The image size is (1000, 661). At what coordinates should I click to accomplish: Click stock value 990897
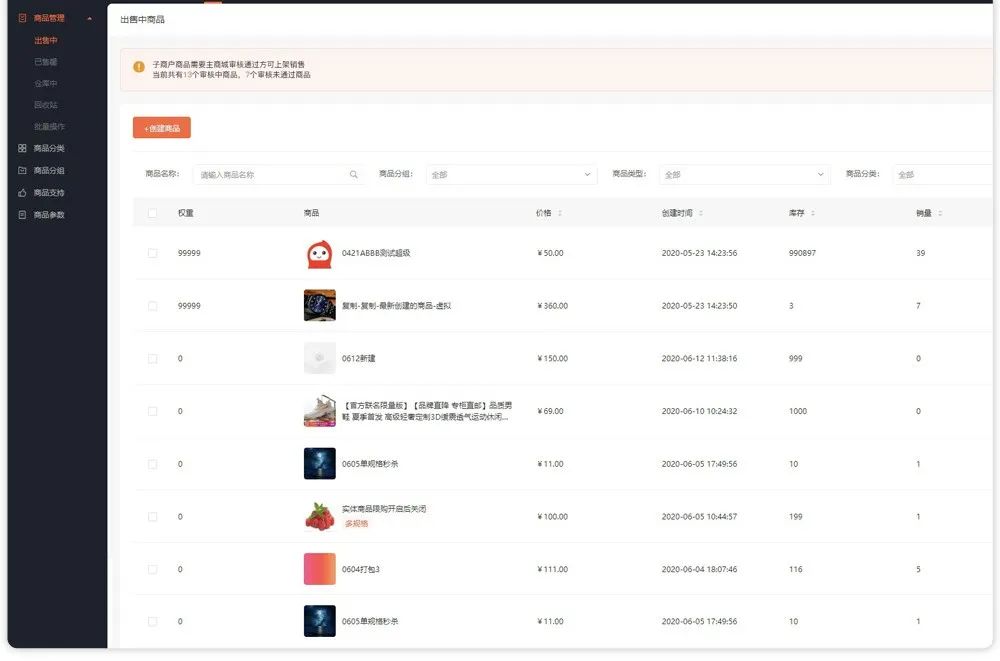(x=802, y=253)
